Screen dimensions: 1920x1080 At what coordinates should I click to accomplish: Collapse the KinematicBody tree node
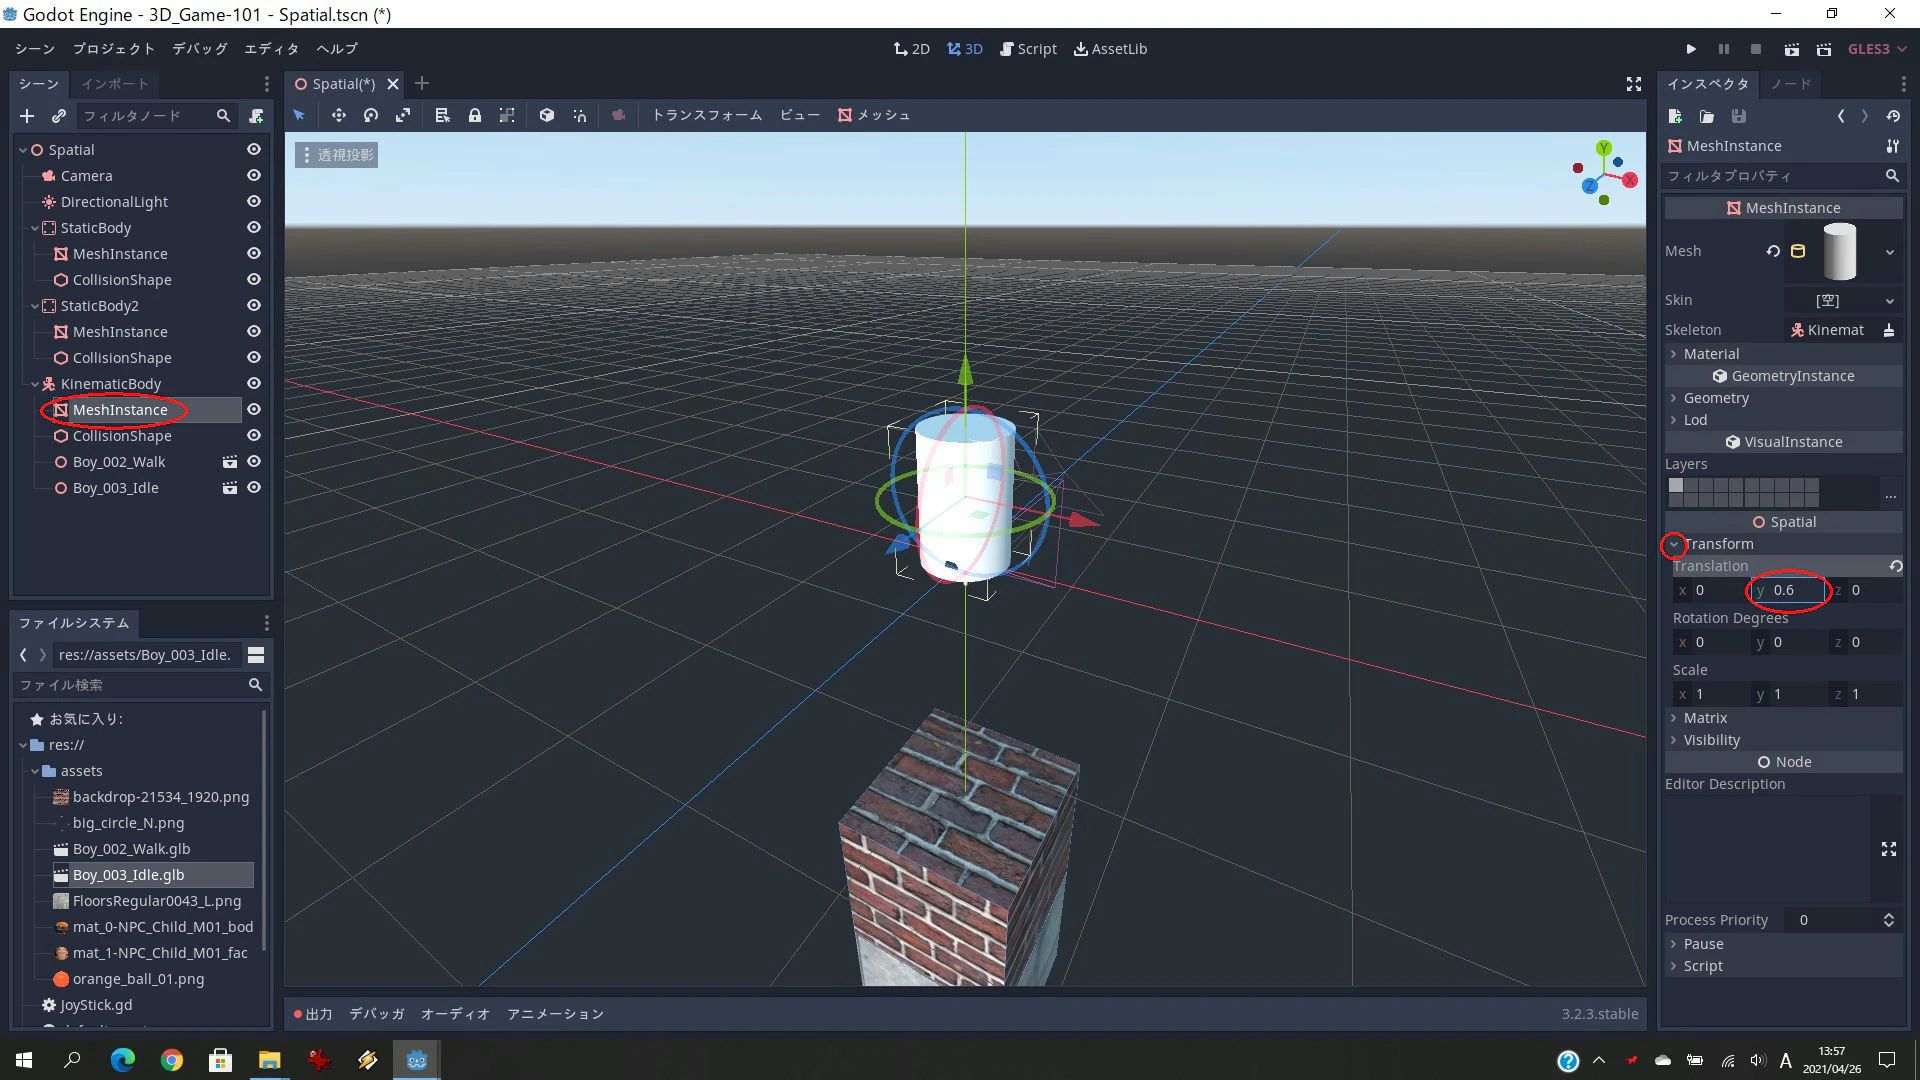tap(35, 384)
